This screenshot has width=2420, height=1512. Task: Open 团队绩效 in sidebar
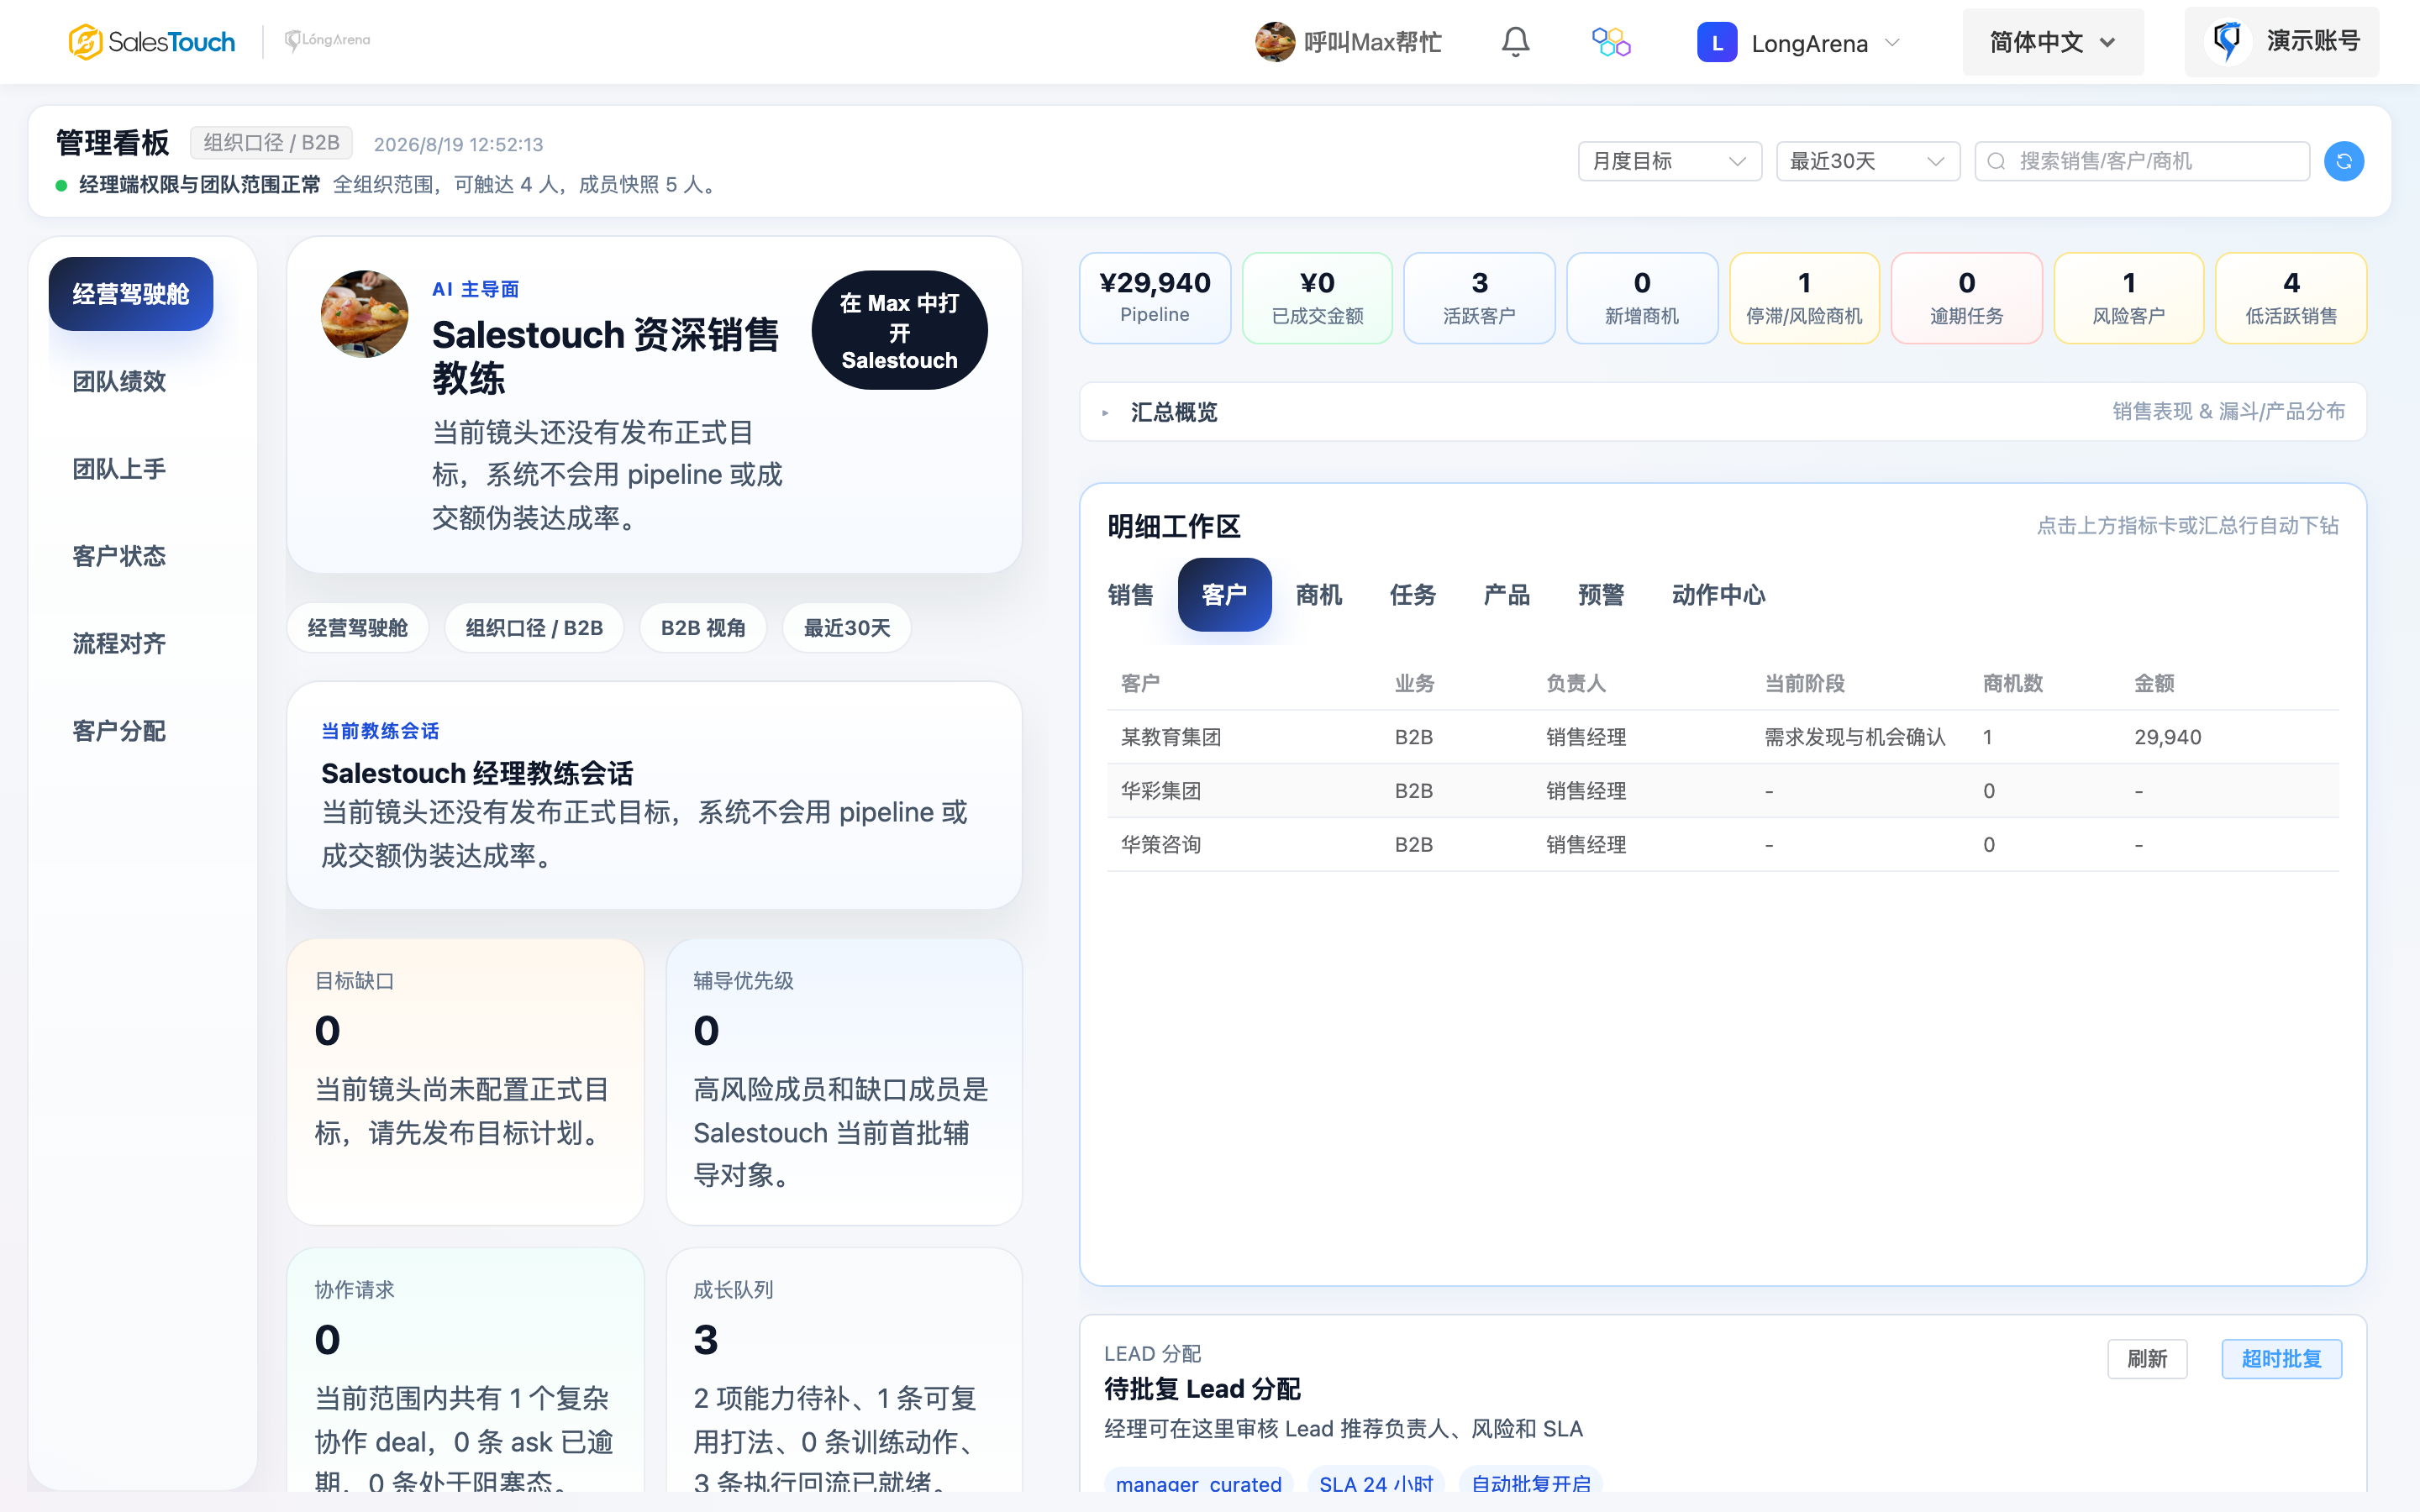coord(119,381)
